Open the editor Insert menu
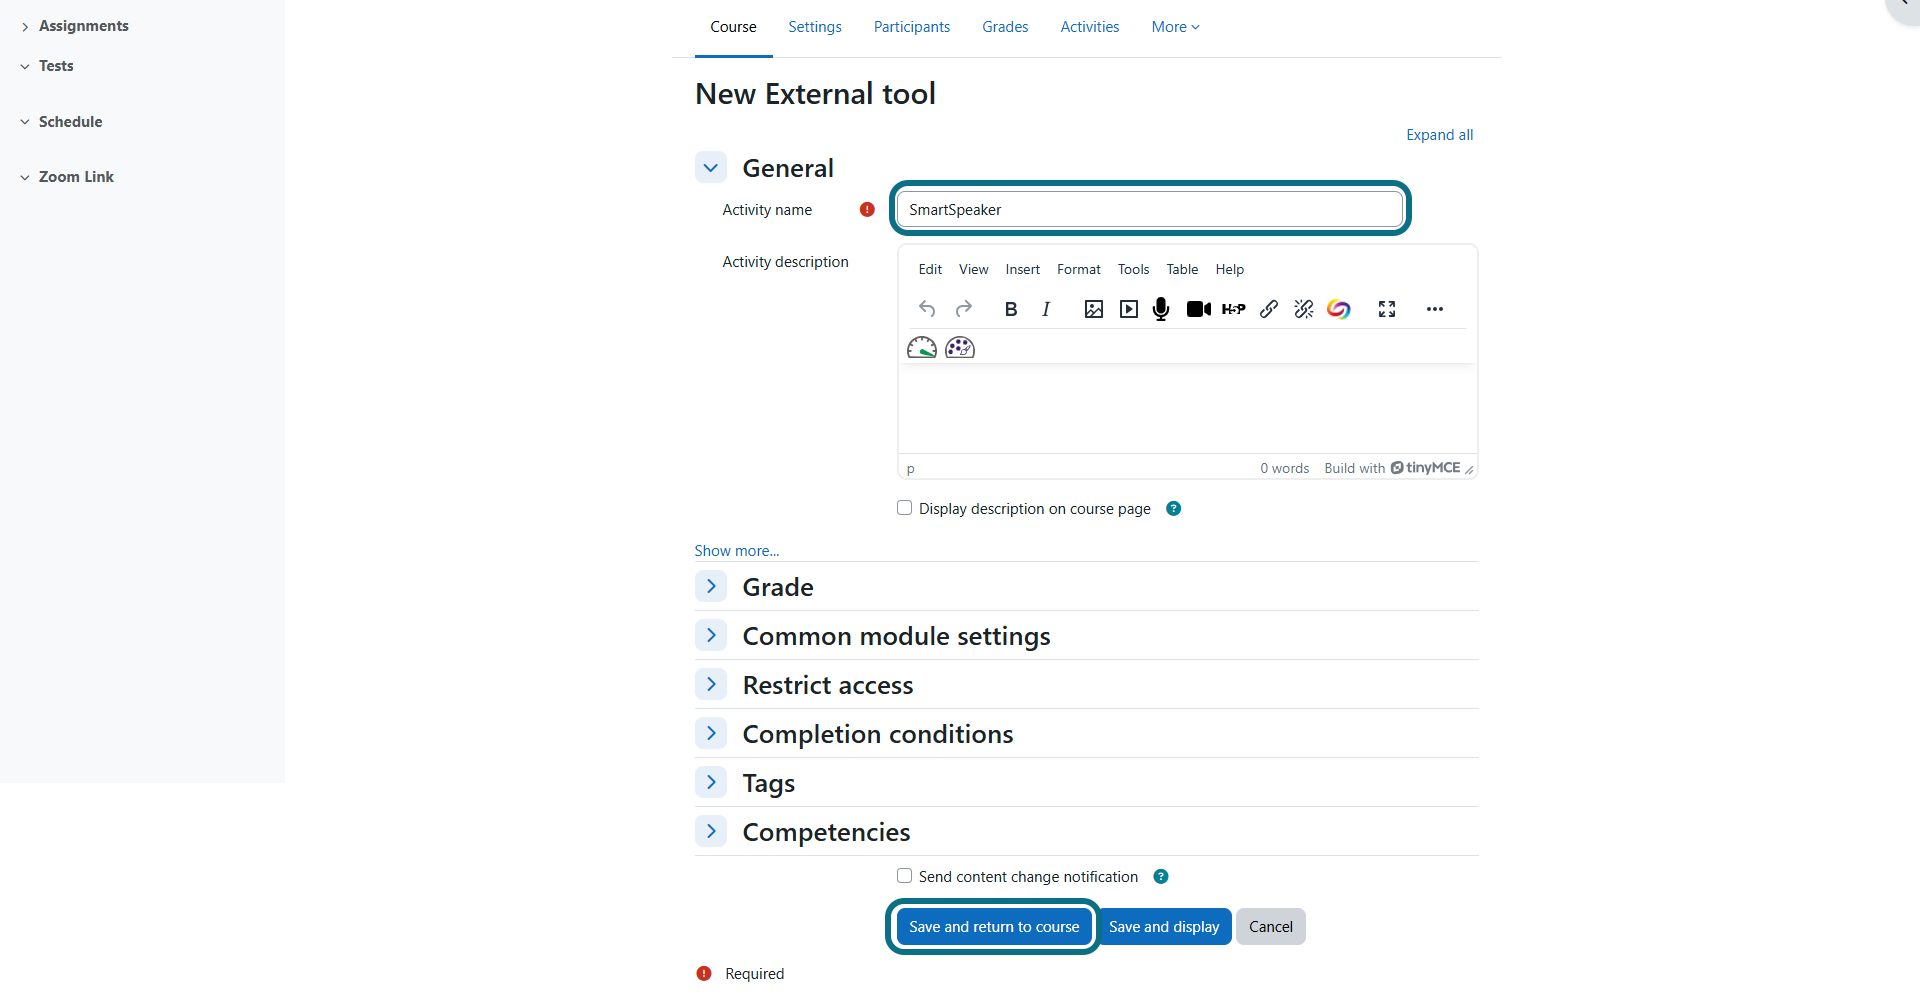This screenshot has width=1920, height=998. pyautogui.click(x=1023, y=269)
